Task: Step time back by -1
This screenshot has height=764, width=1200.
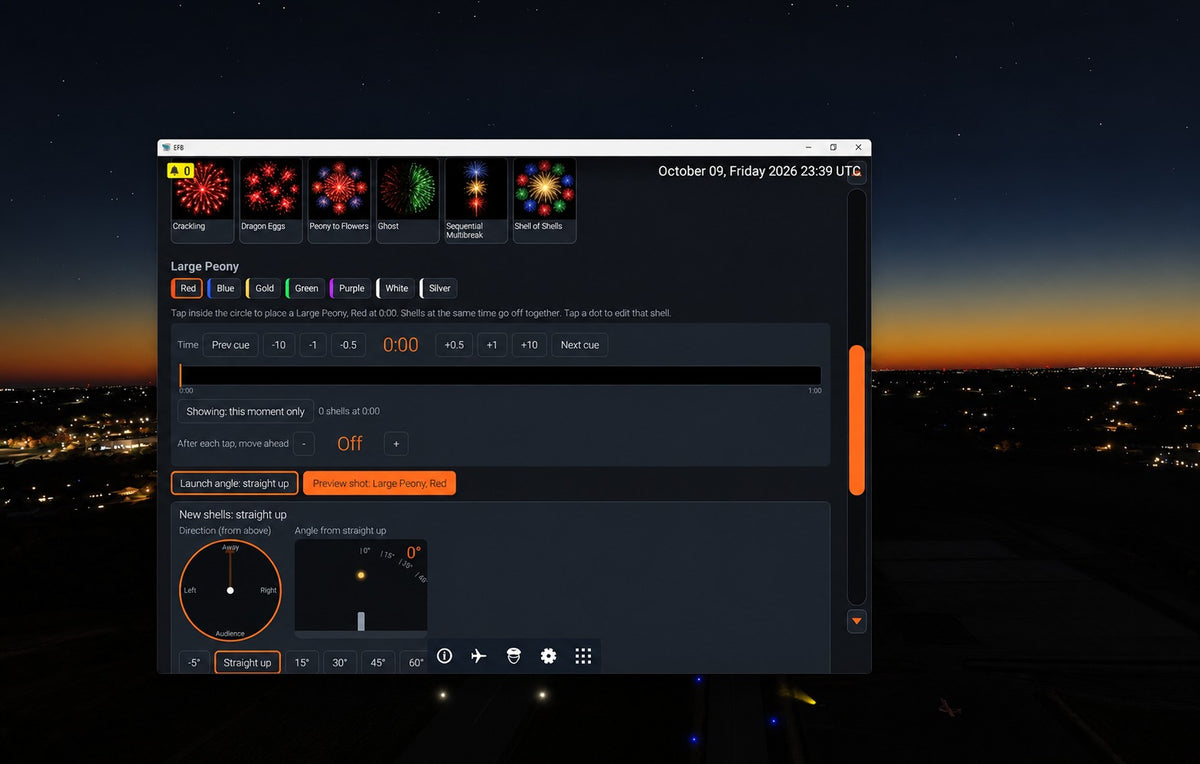Action: pyautogui.click(x=313, y=345)
